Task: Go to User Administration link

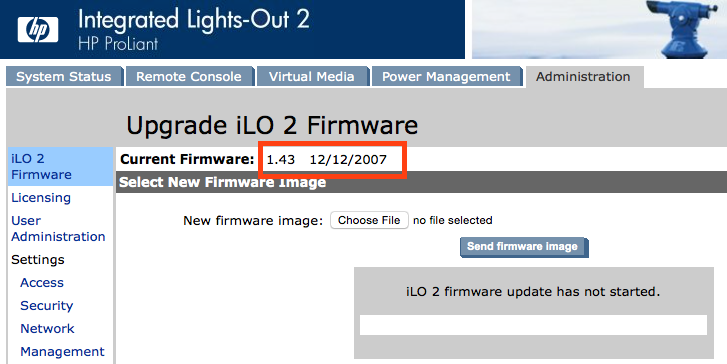Action: 58,229
